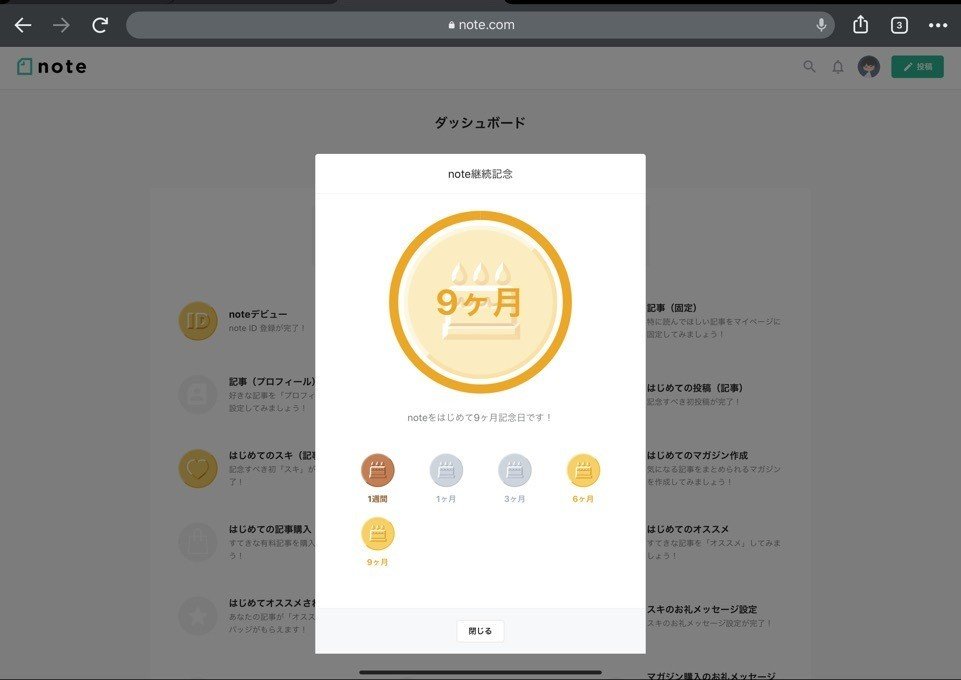The width and height of the screenshot is (961, 680).
Task: Click the はじめてのスキ heart badge
Action: [x=198, y=469]
